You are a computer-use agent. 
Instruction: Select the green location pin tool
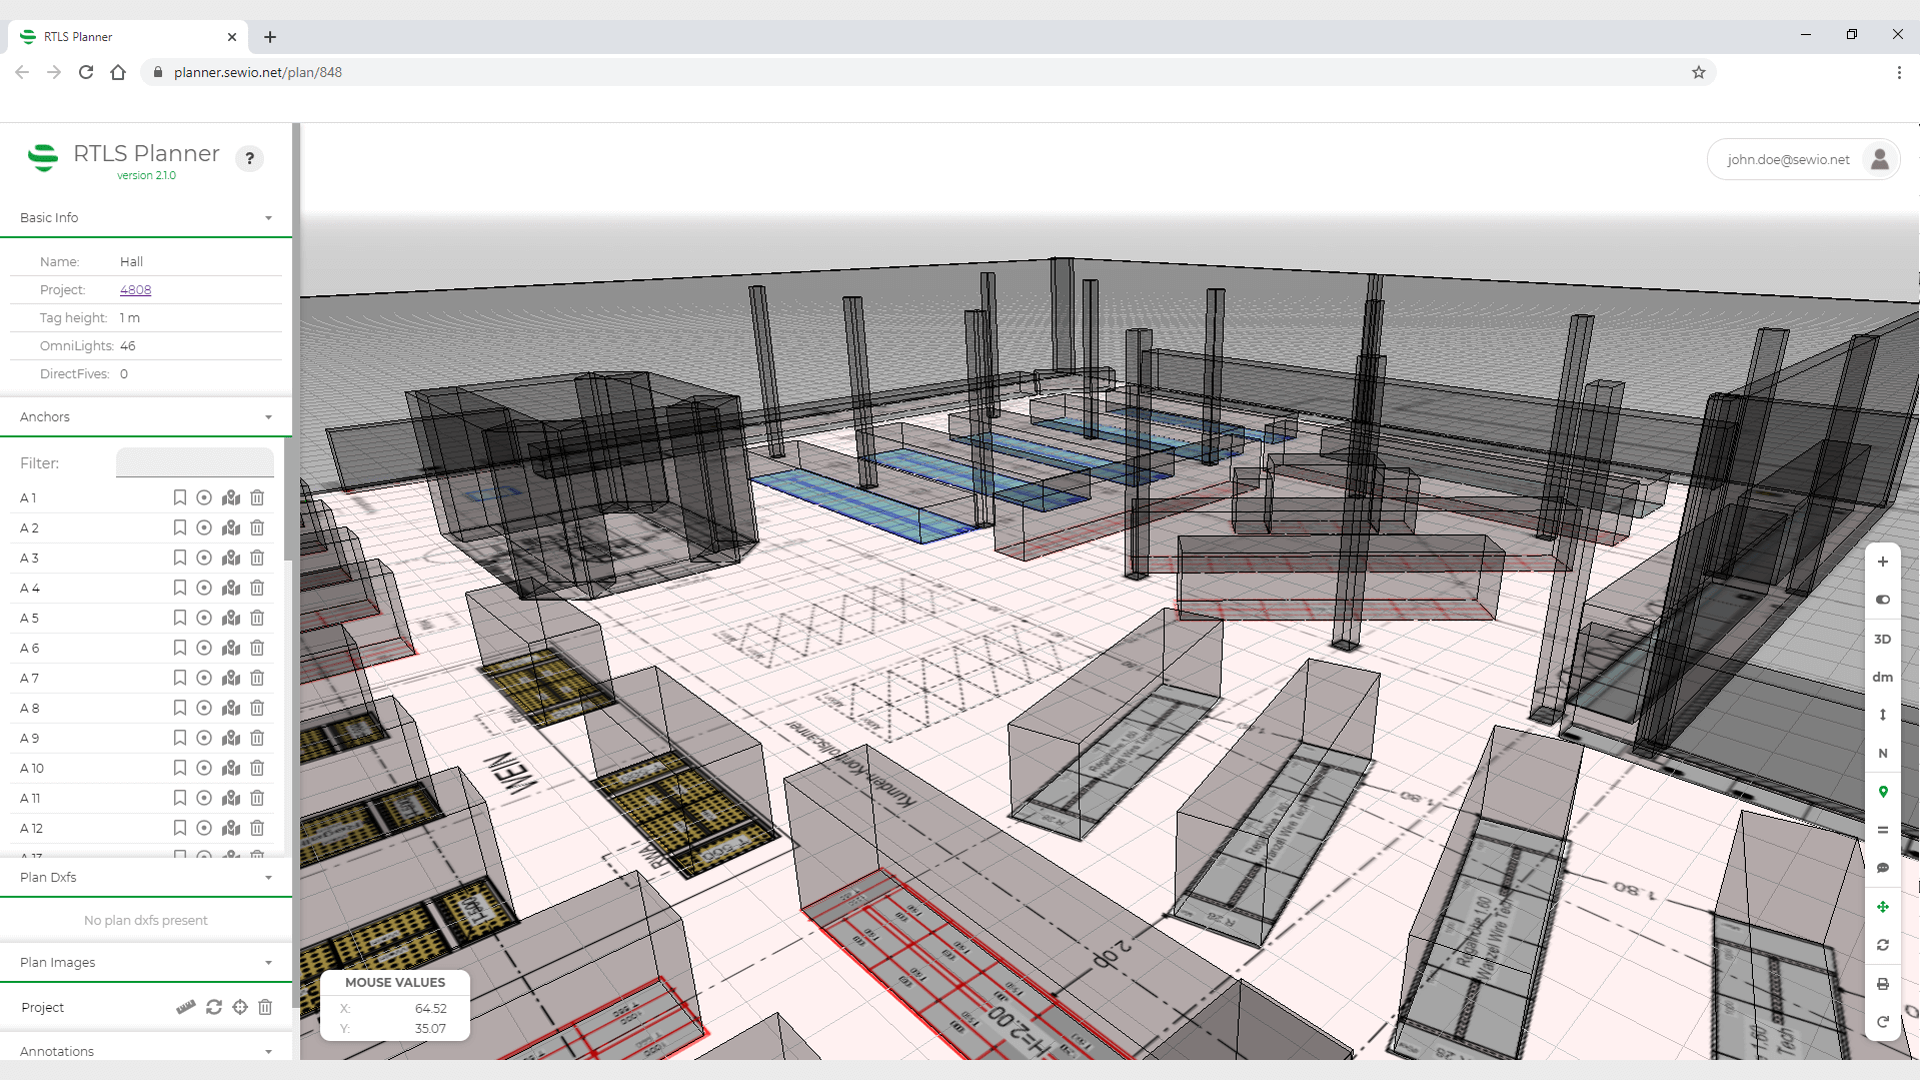pos(1883,791)
